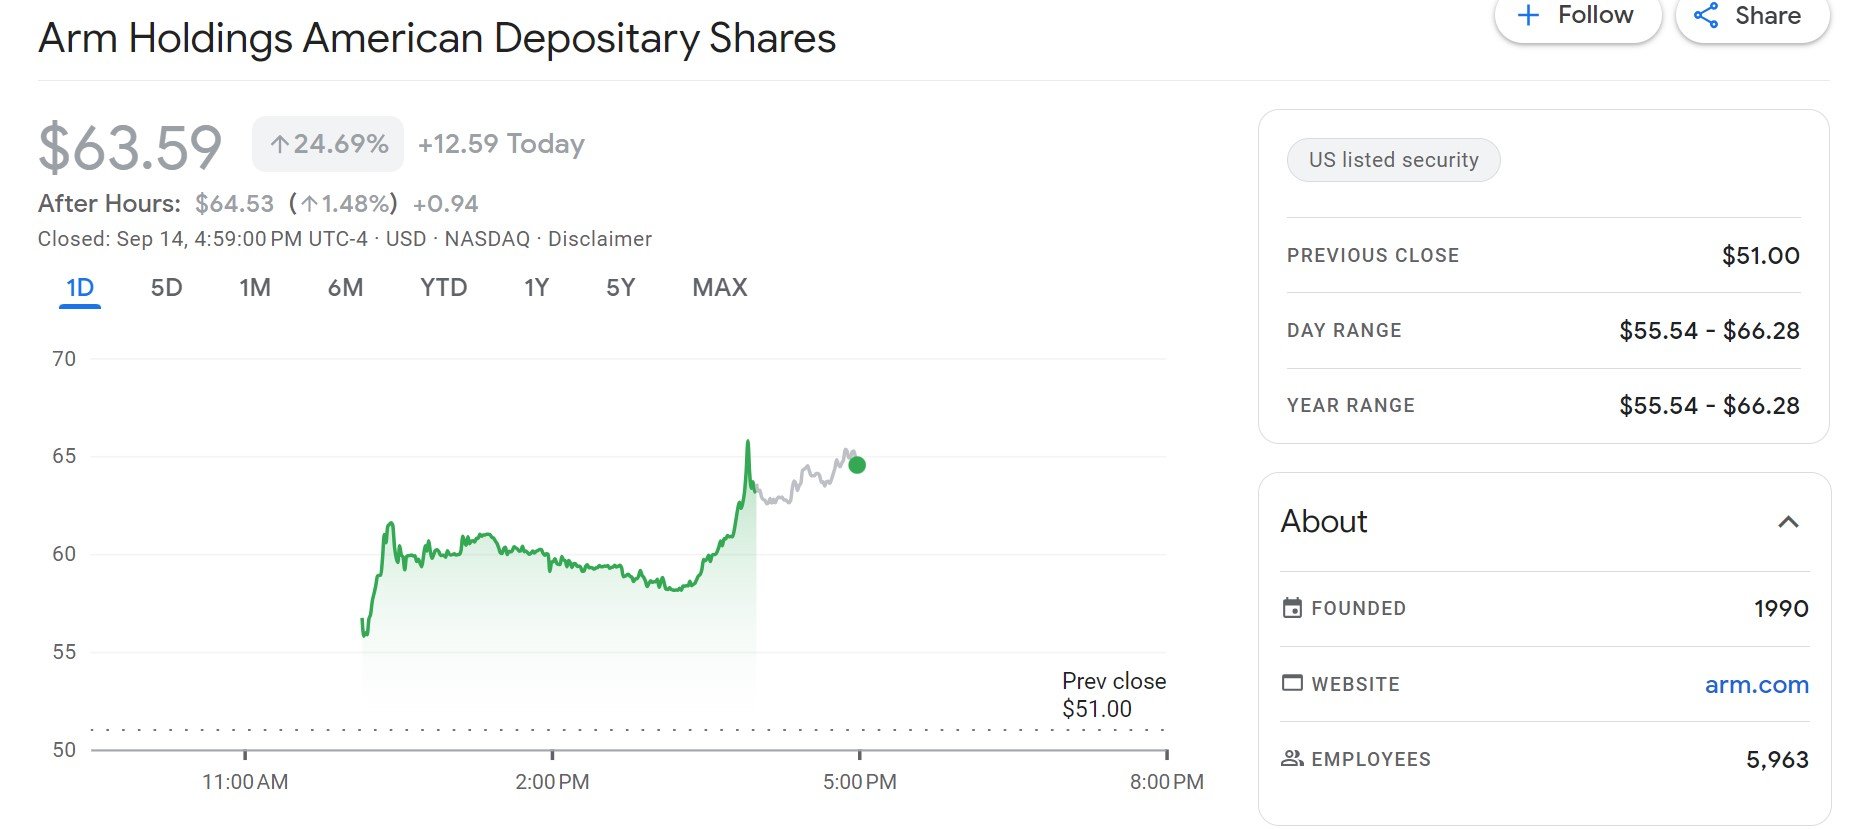
Task: Click the calendar icon beside FOUNDED
Action: (x=1291, y=607)
